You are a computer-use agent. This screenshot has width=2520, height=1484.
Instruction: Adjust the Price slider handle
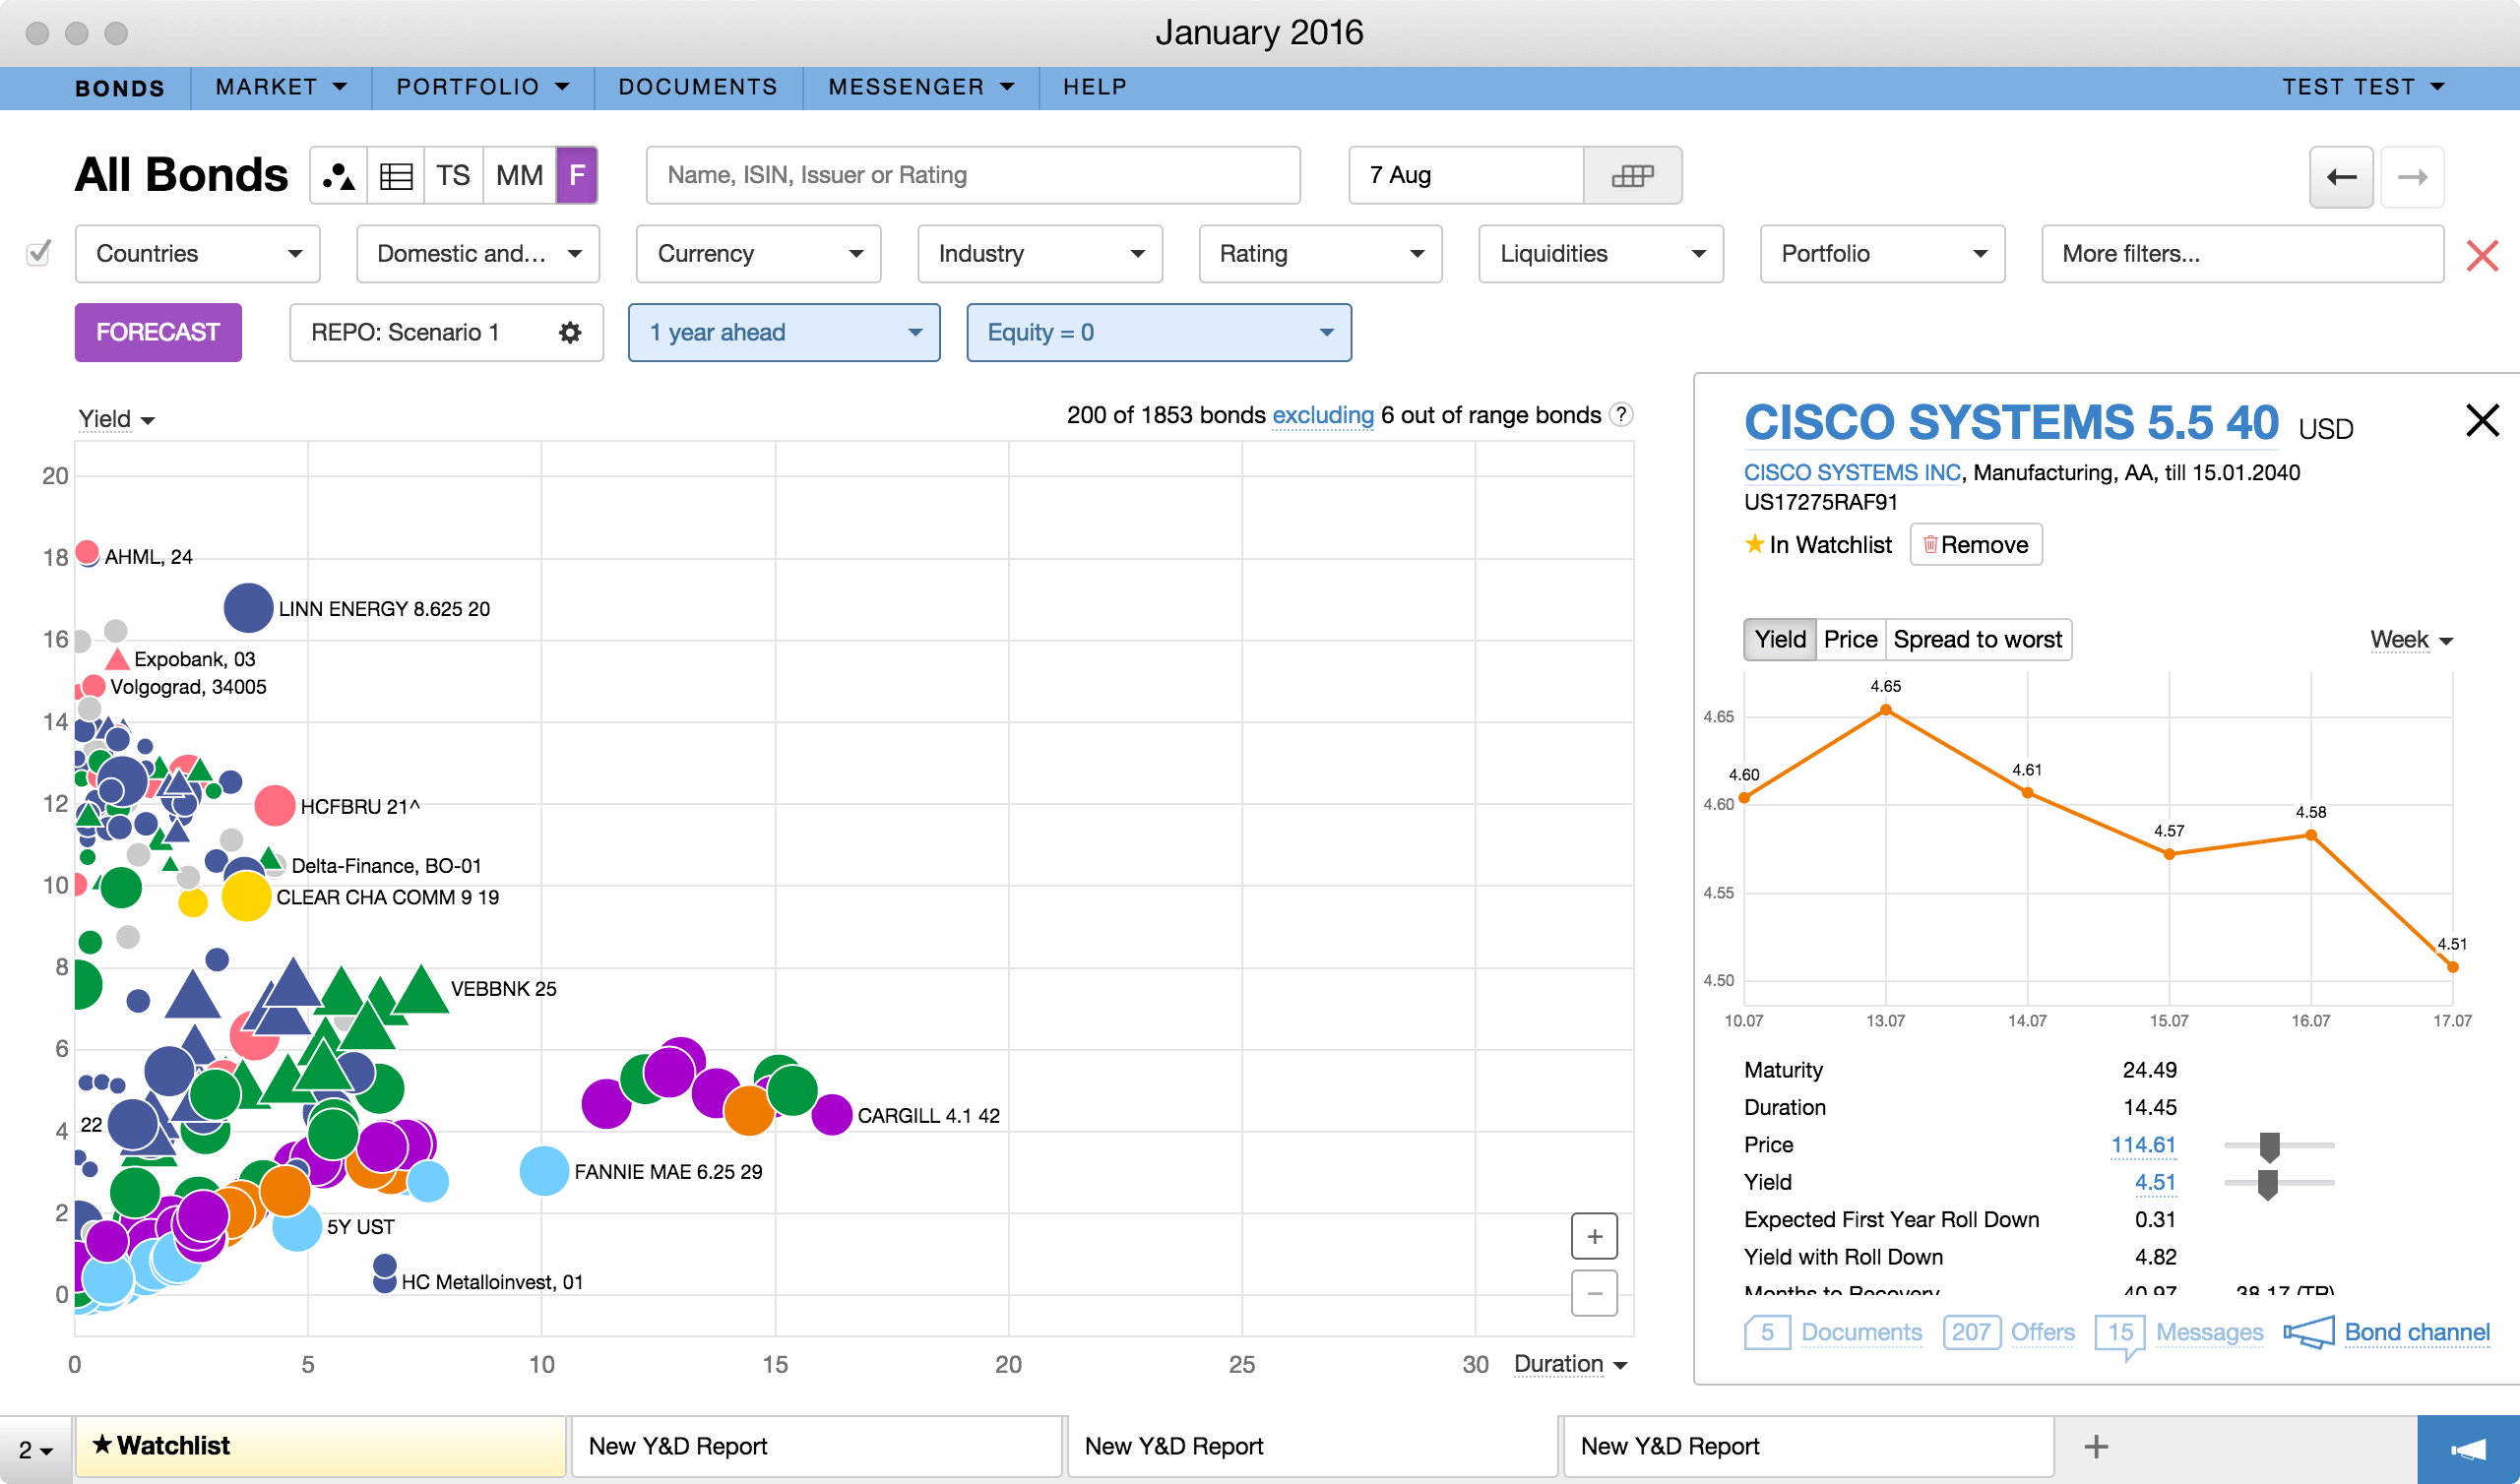coord(2269,1146)
